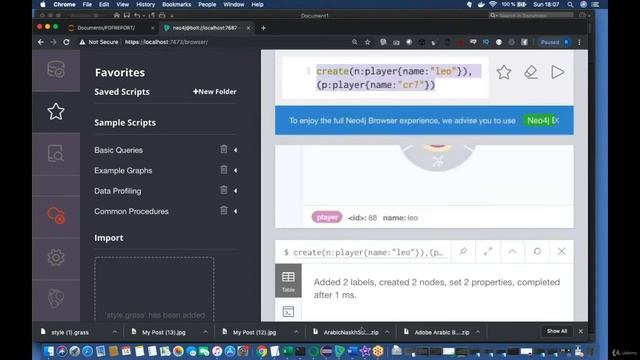Expand the Data Profiling folder arrow
The height and width of the screenshot is (360, 640).
pyautogui.click(x=236, y=191)
